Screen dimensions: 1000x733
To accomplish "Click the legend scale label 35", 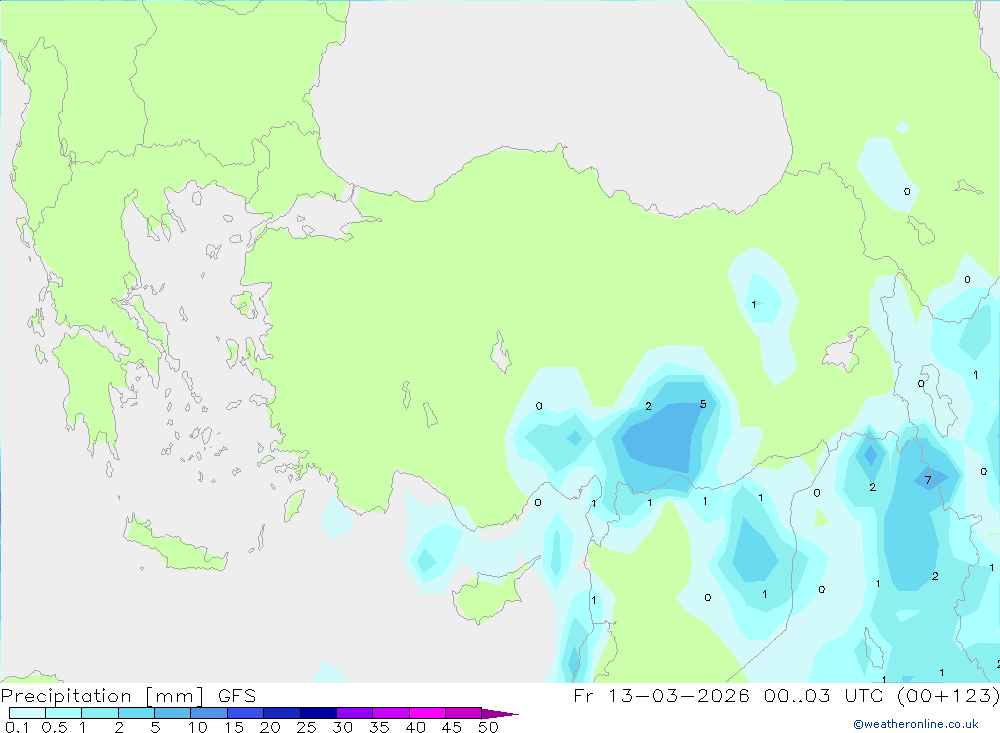I will click(x=379, y=727).
